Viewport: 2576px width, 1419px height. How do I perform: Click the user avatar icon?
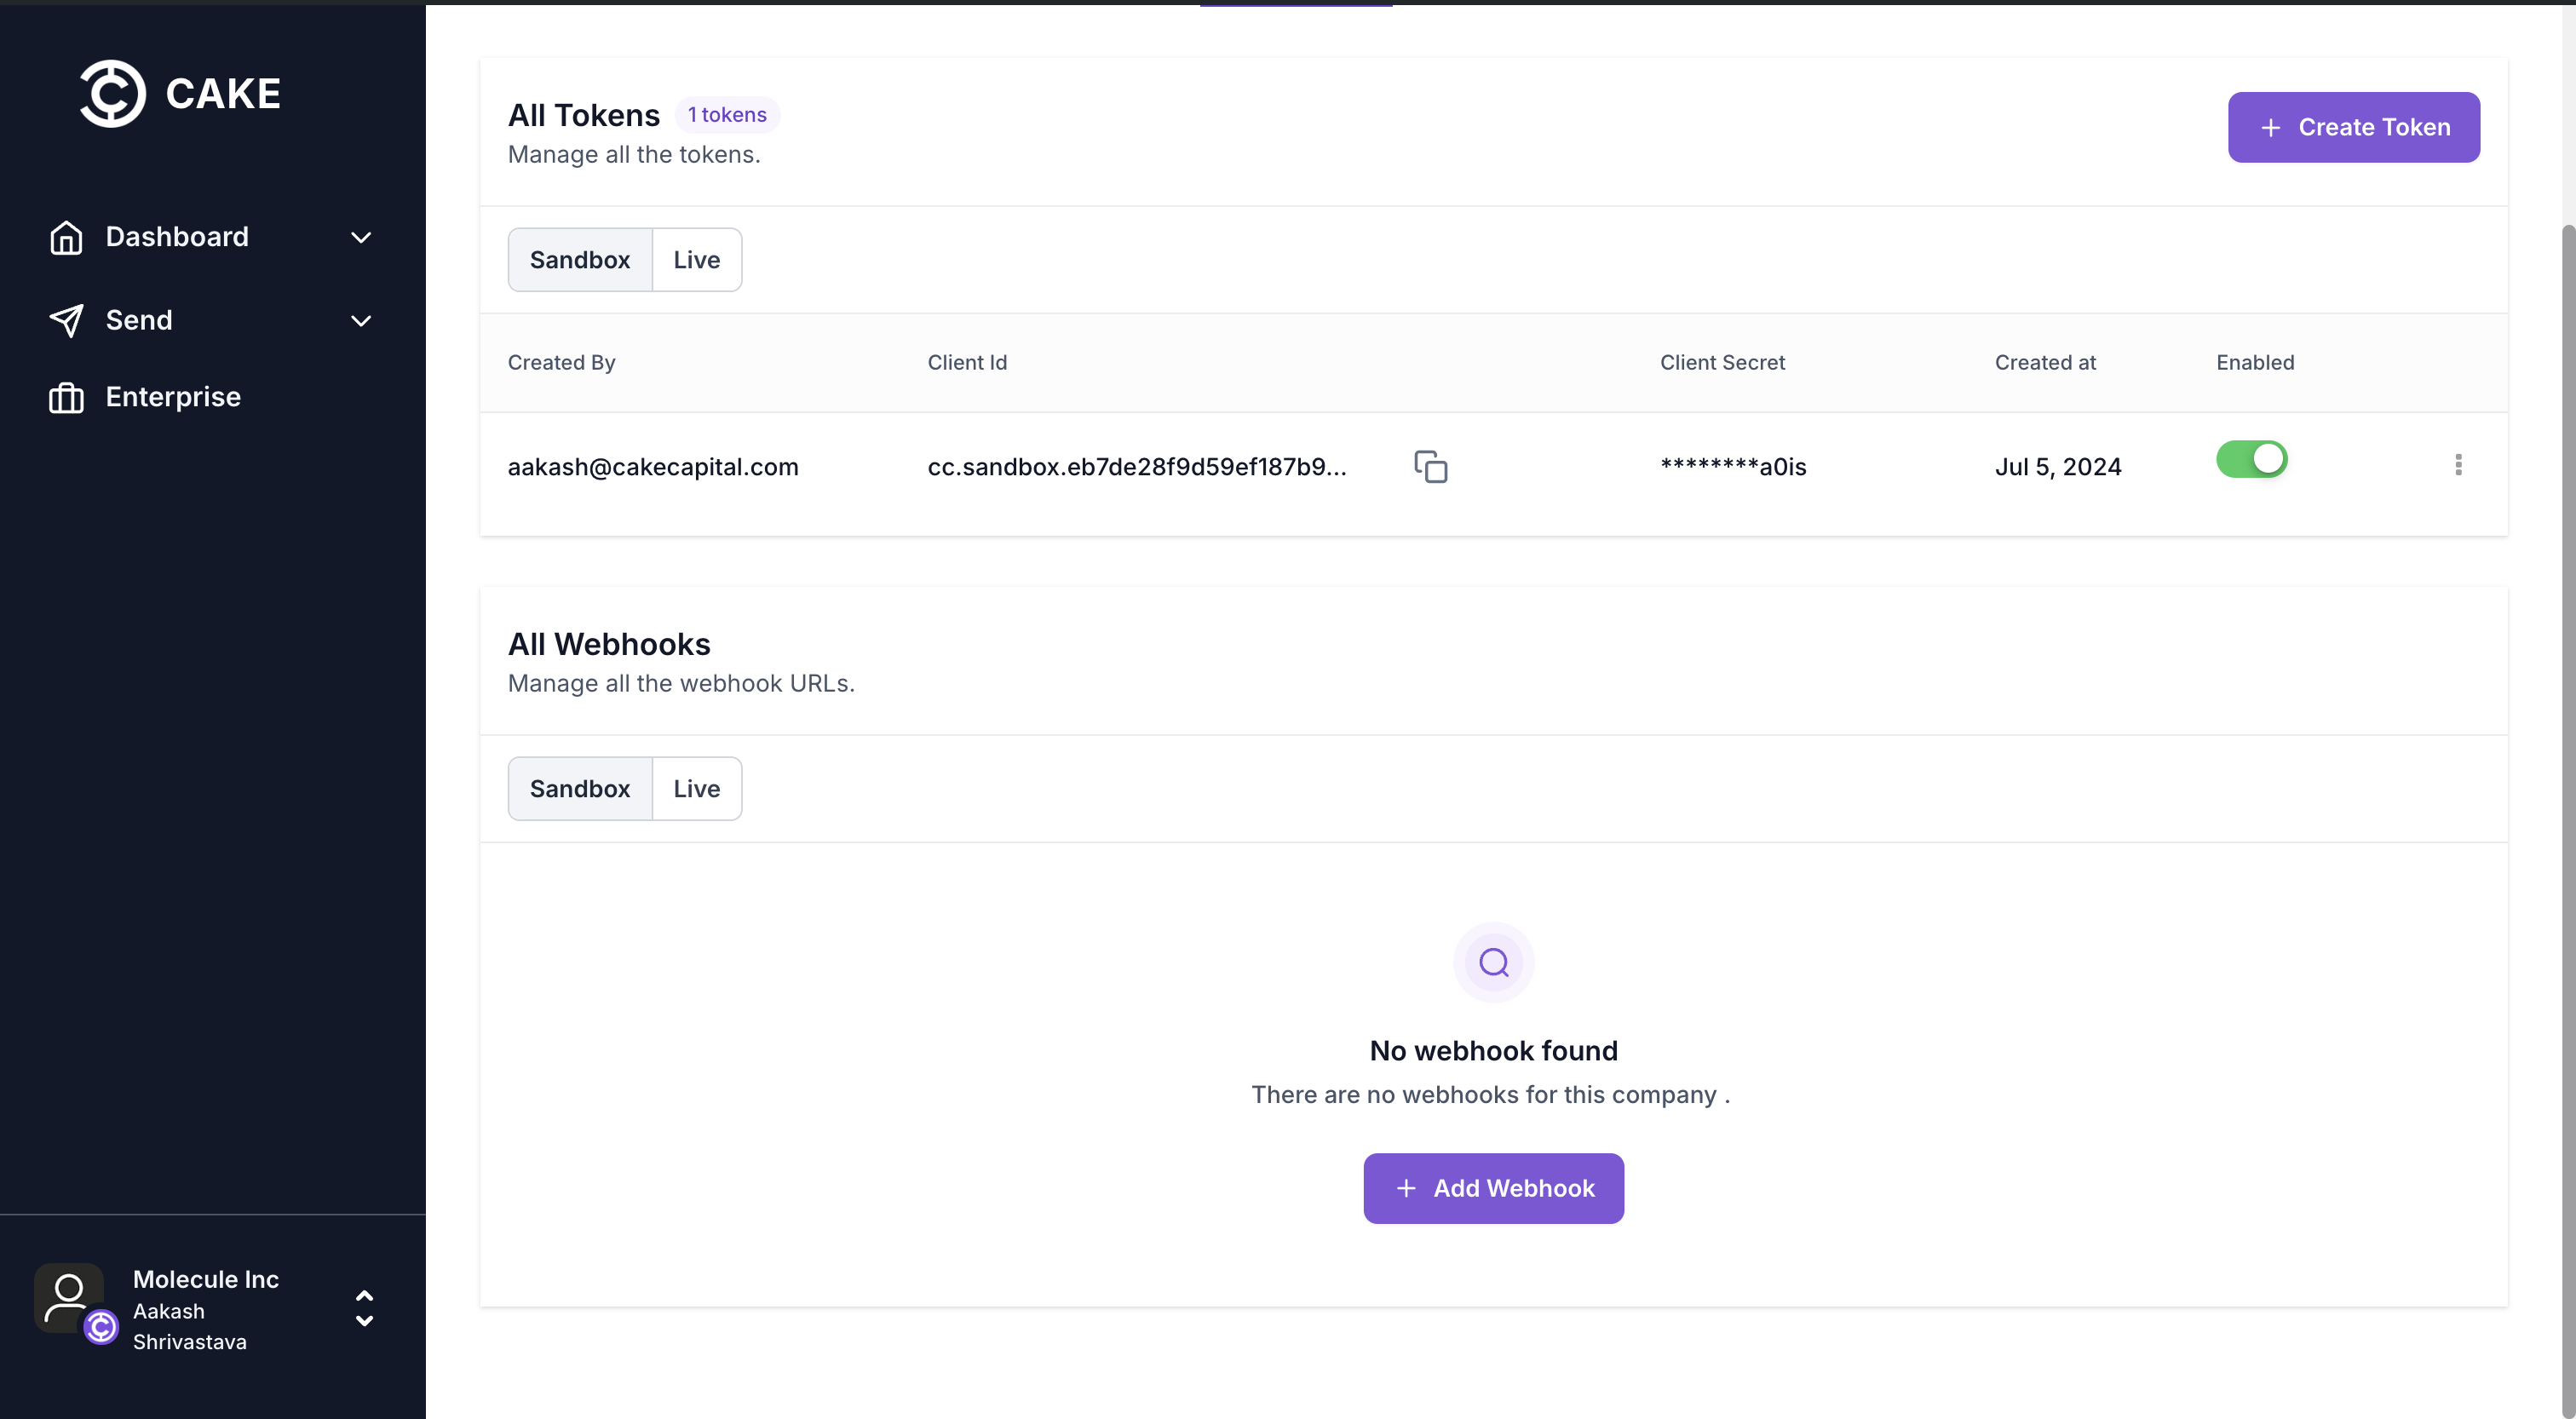click(x=68, y=1298)
